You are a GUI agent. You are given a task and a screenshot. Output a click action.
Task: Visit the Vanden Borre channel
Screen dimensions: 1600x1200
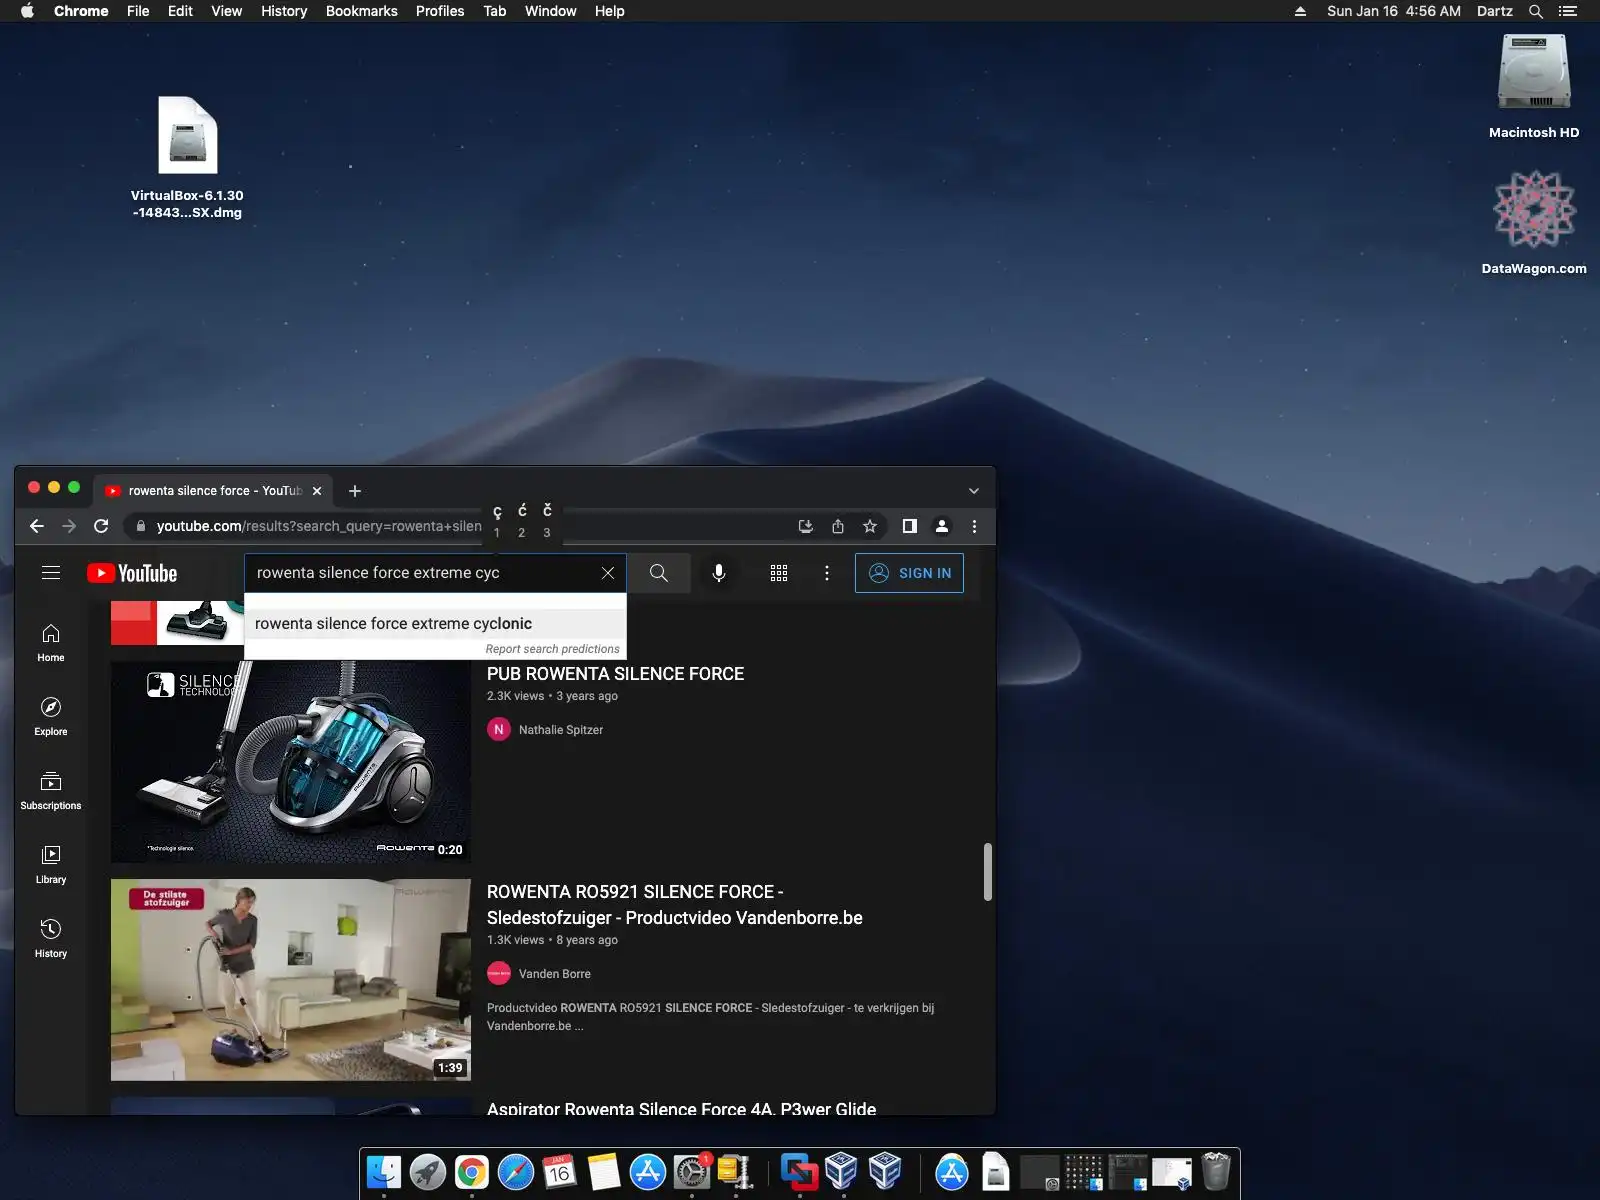pos(555,974)
